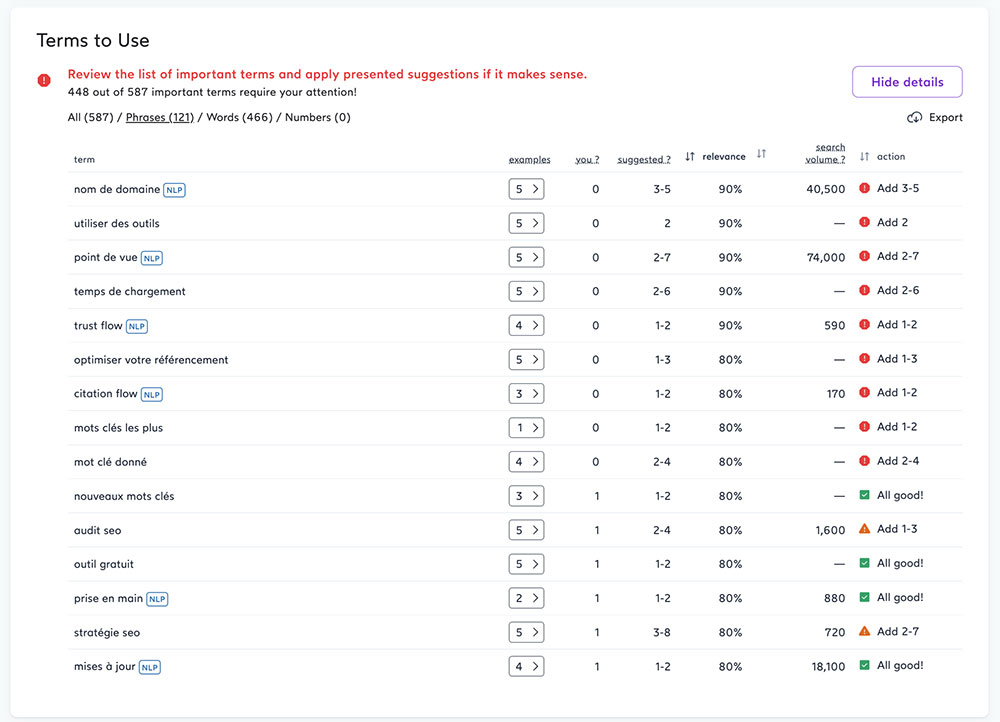Expand examples for temps de chargement
Viewport: 1000px width, 722px height.
[526, 291]
